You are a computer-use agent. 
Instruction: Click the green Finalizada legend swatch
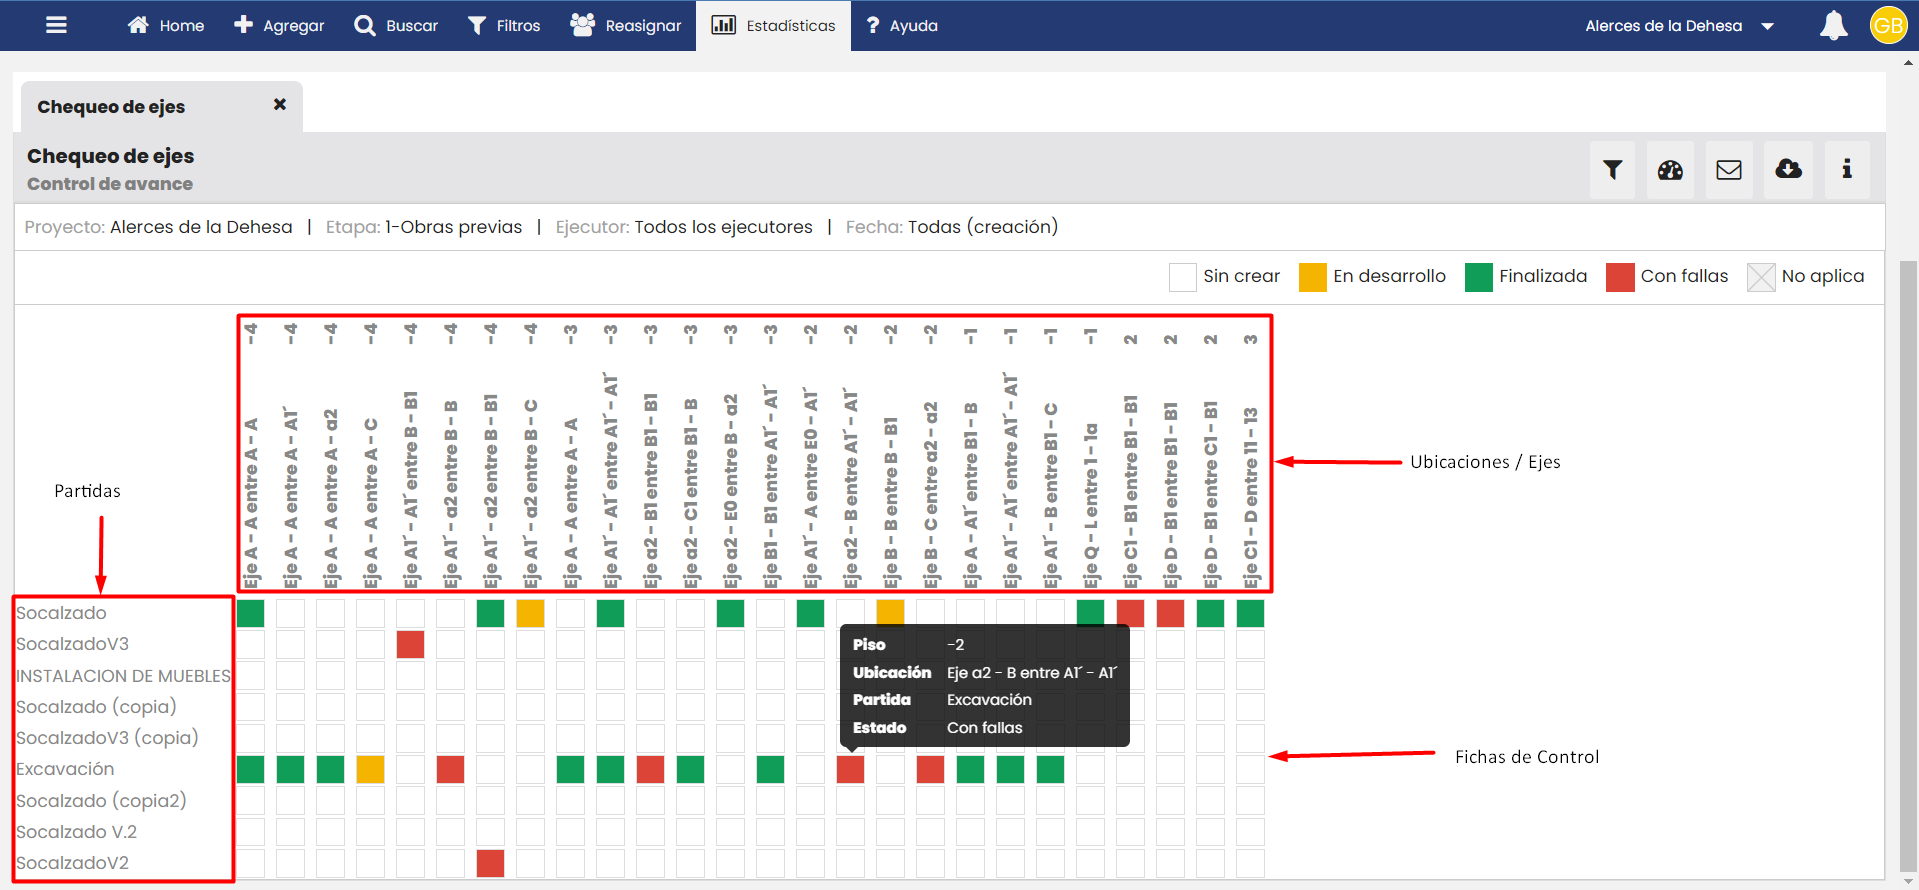click(1478, 277)
